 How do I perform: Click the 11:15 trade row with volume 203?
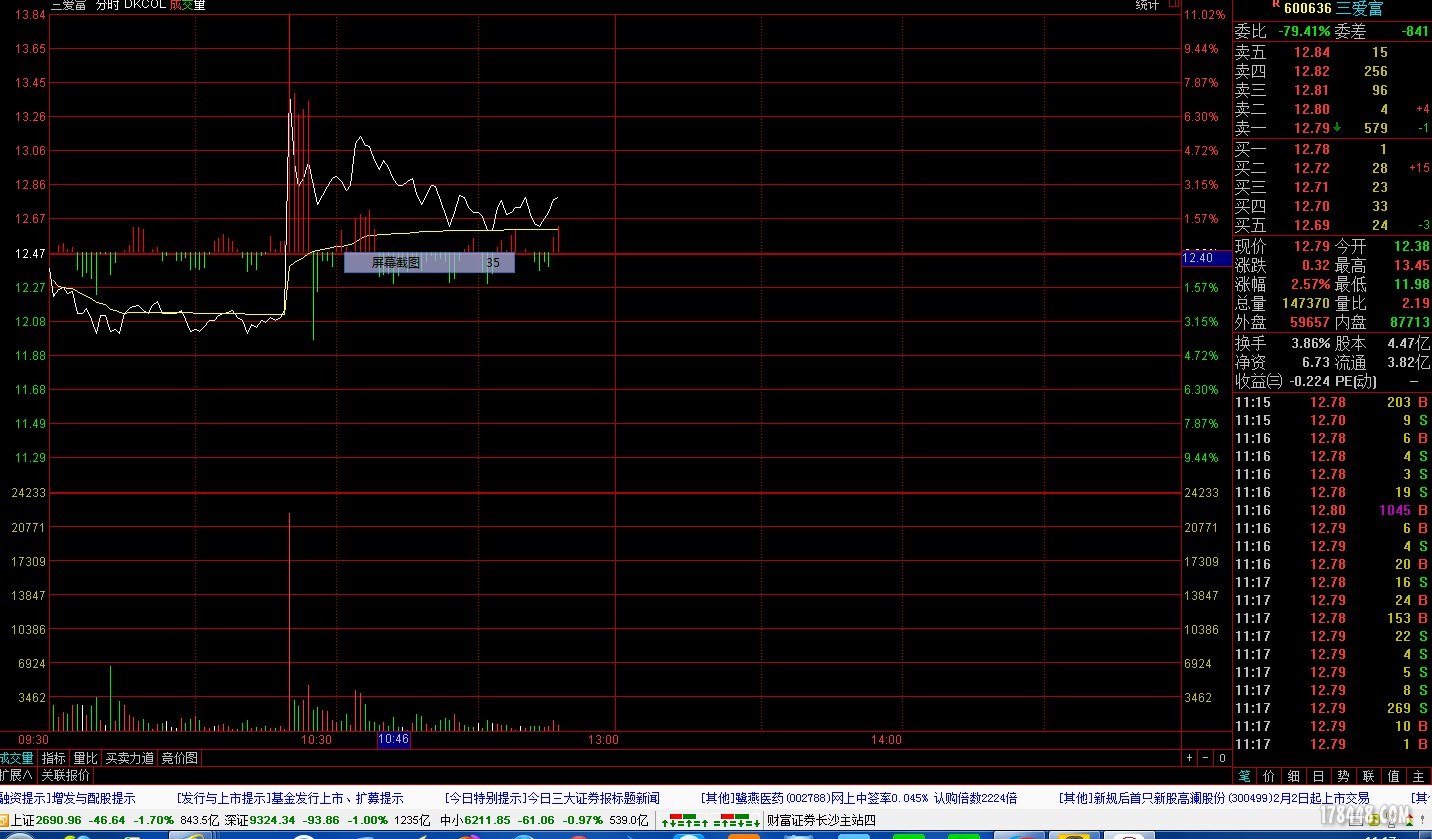point(1332,402)
